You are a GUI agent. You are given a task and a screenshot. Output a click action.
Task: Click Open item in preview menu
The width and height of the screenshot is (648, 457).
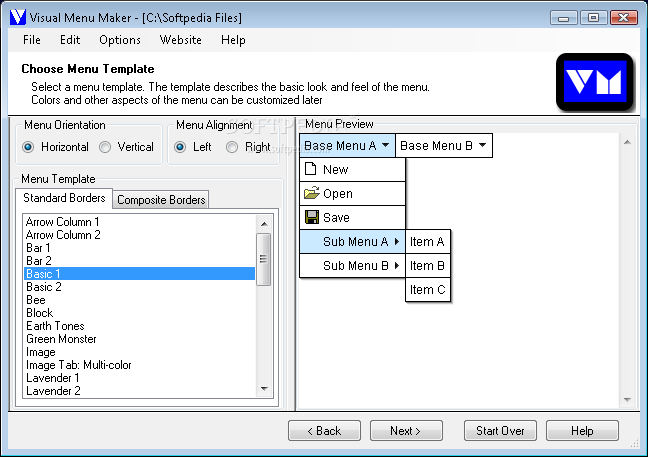(x=353, y=193)
